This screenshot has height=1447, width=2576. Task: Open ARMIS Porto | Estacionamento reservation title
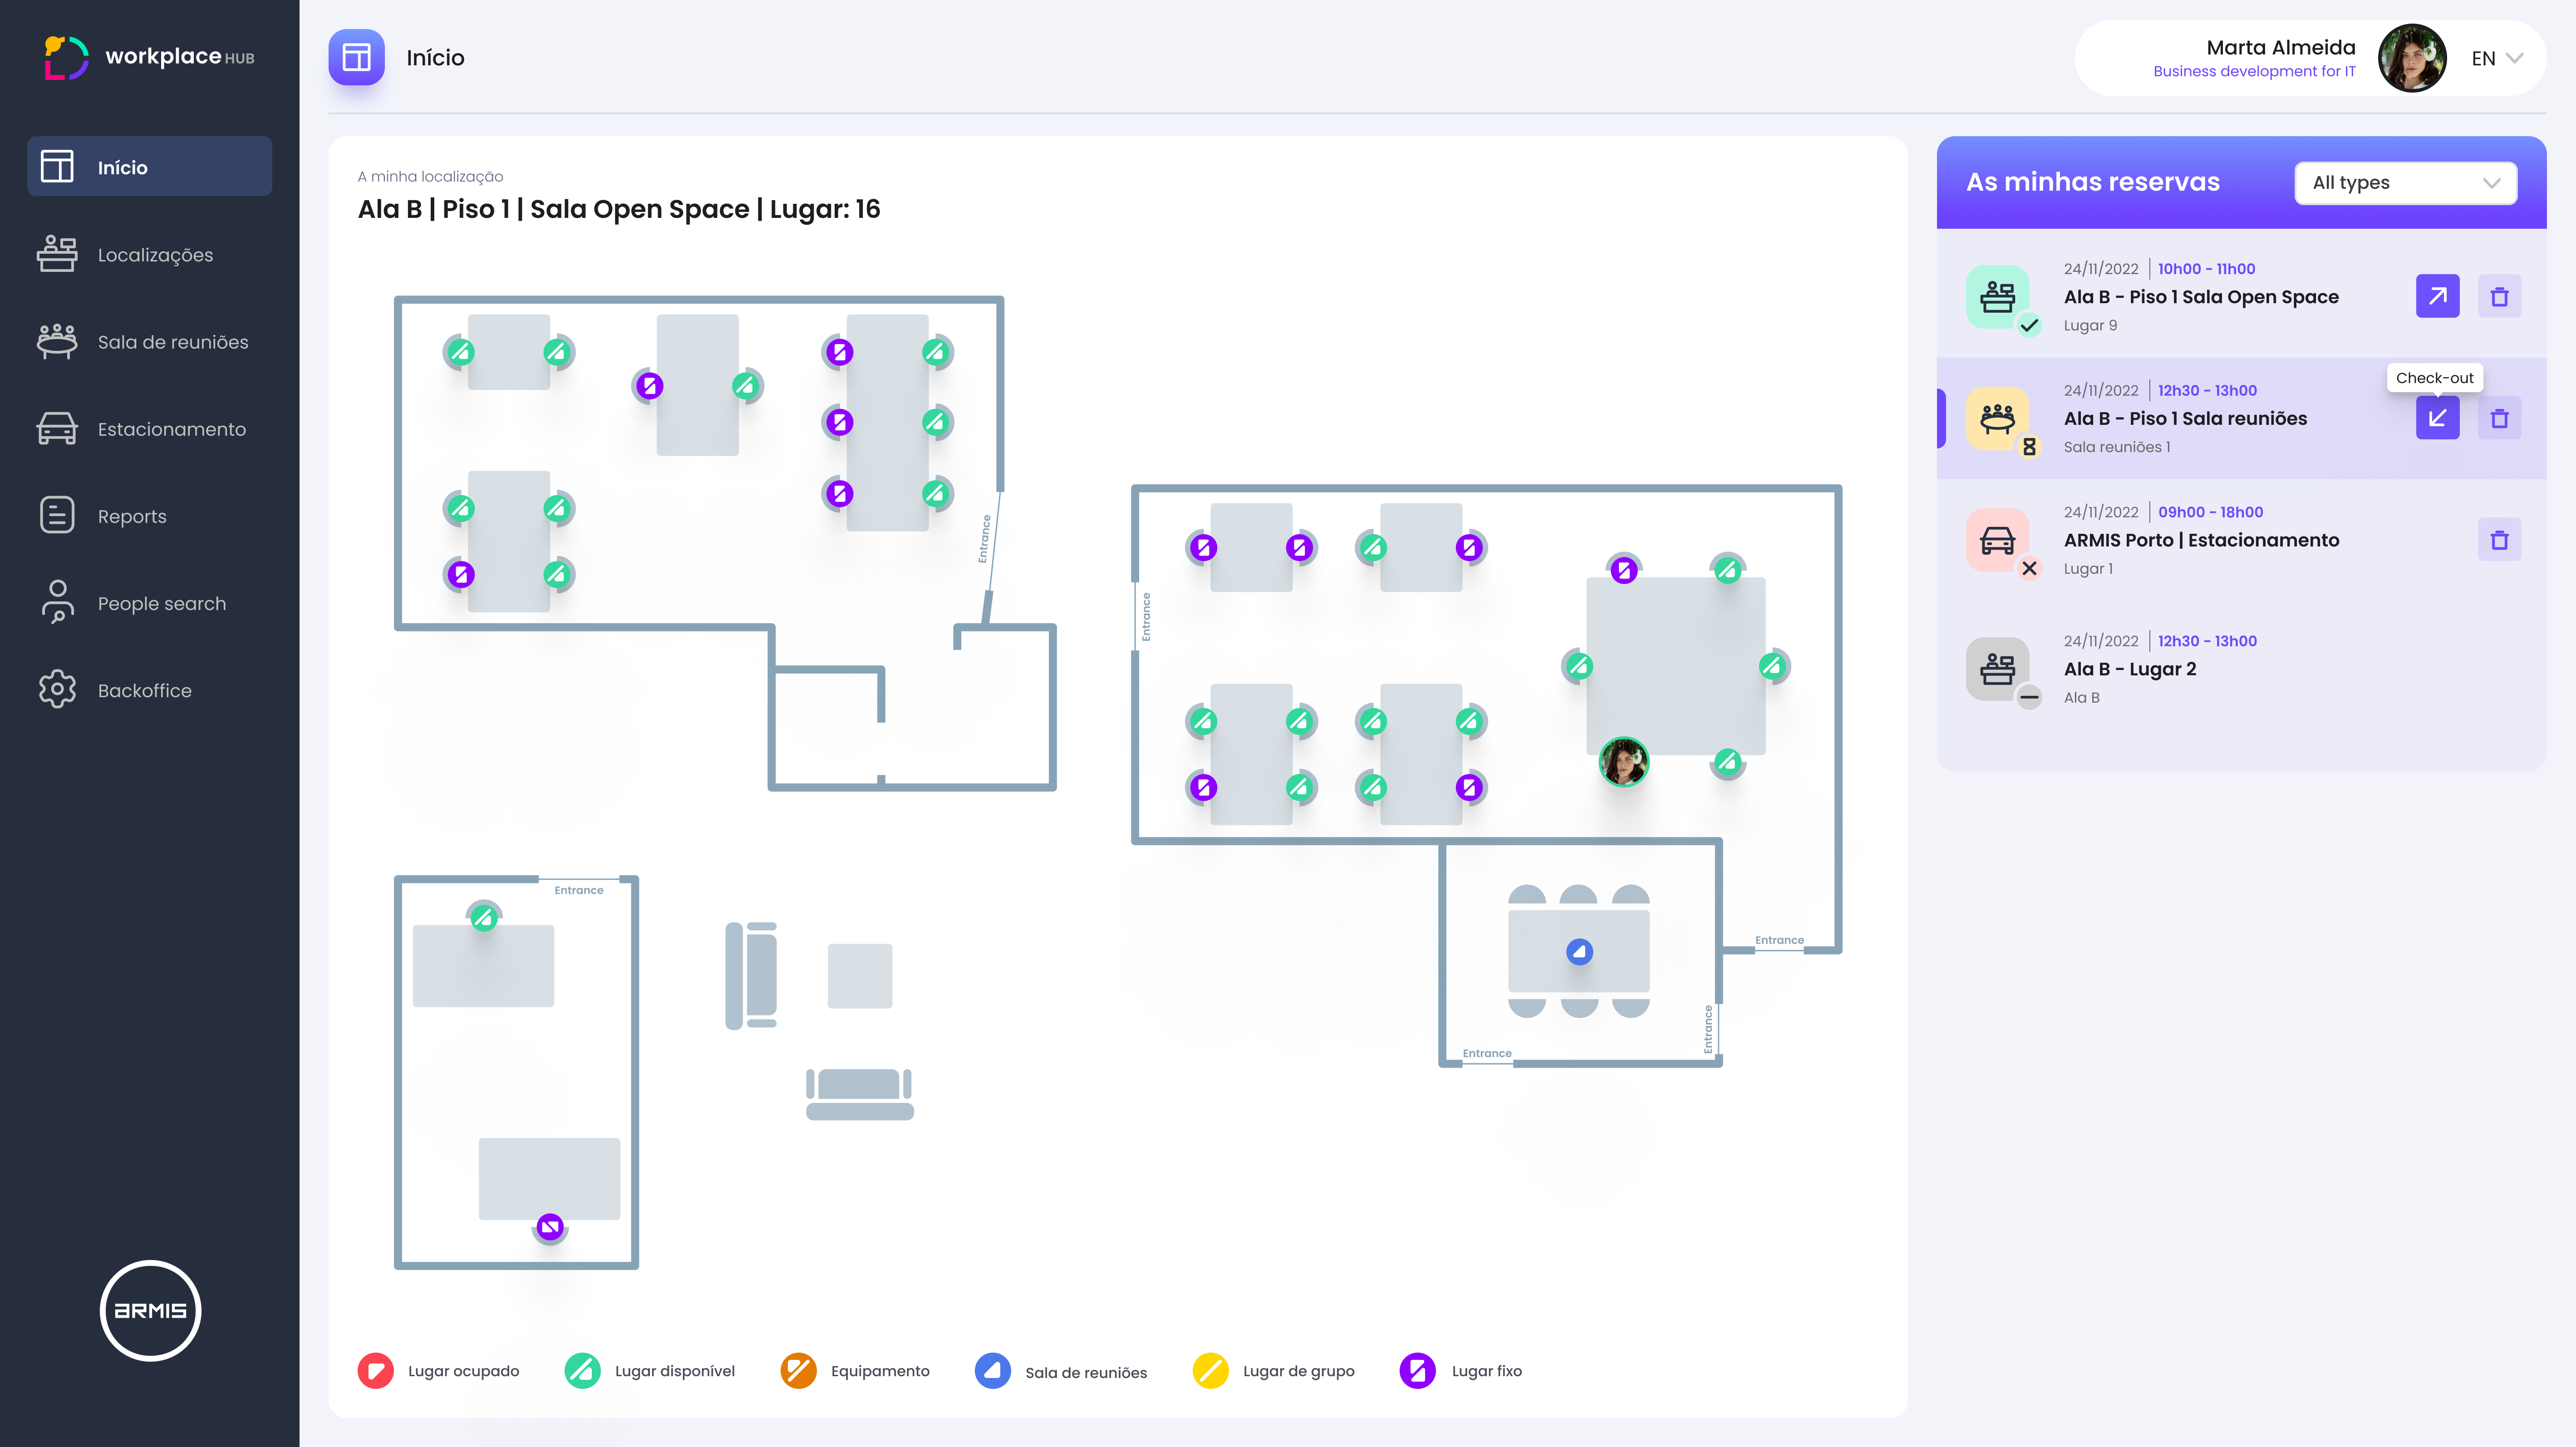2201,540
